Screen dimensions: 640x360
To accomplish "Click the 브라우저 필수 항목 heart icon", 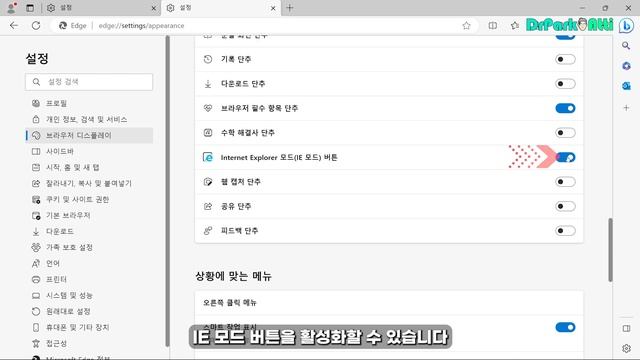I will click(208, 108).
